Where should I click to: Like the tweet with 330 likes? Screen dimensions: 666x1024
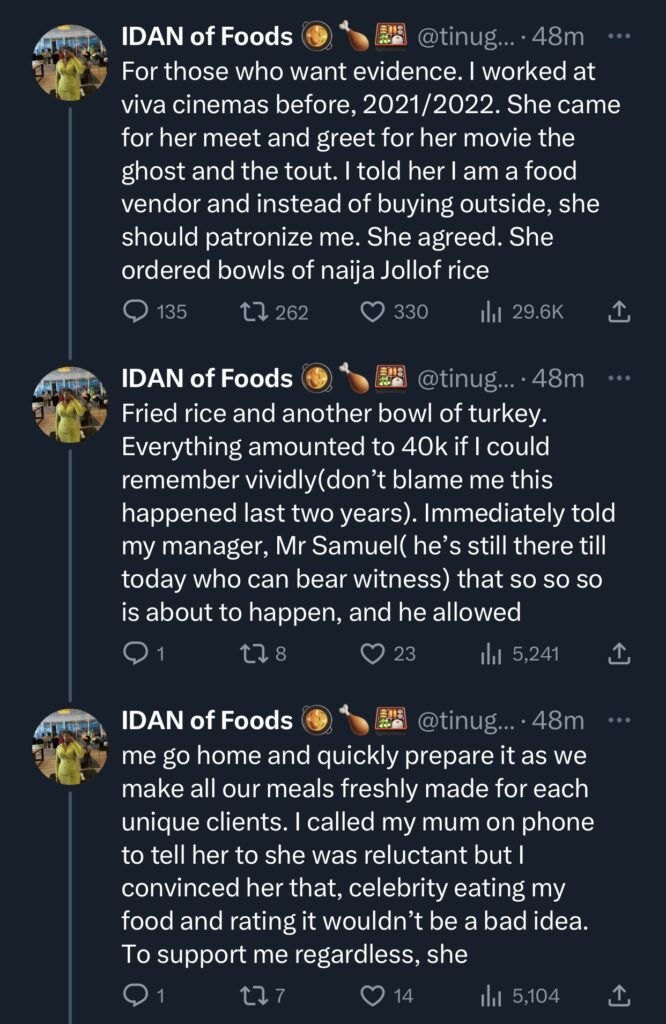[373, 312]
